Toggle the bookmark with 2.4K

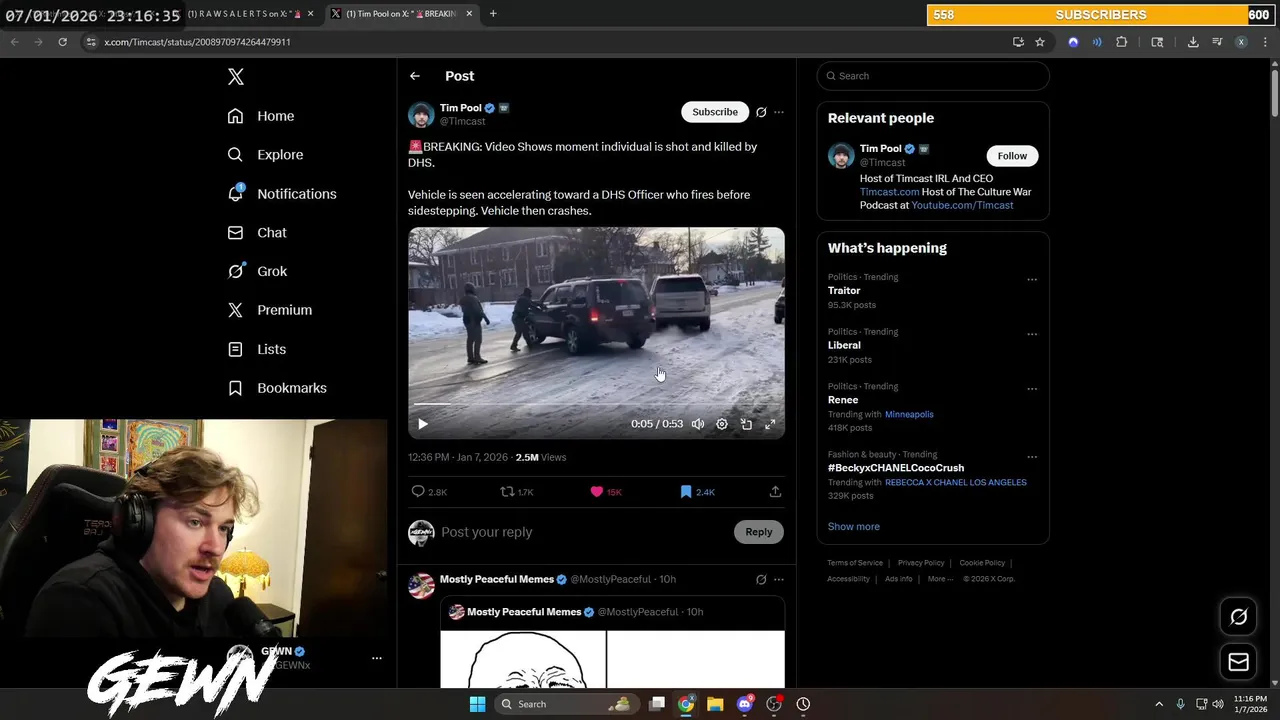(697, 492)
